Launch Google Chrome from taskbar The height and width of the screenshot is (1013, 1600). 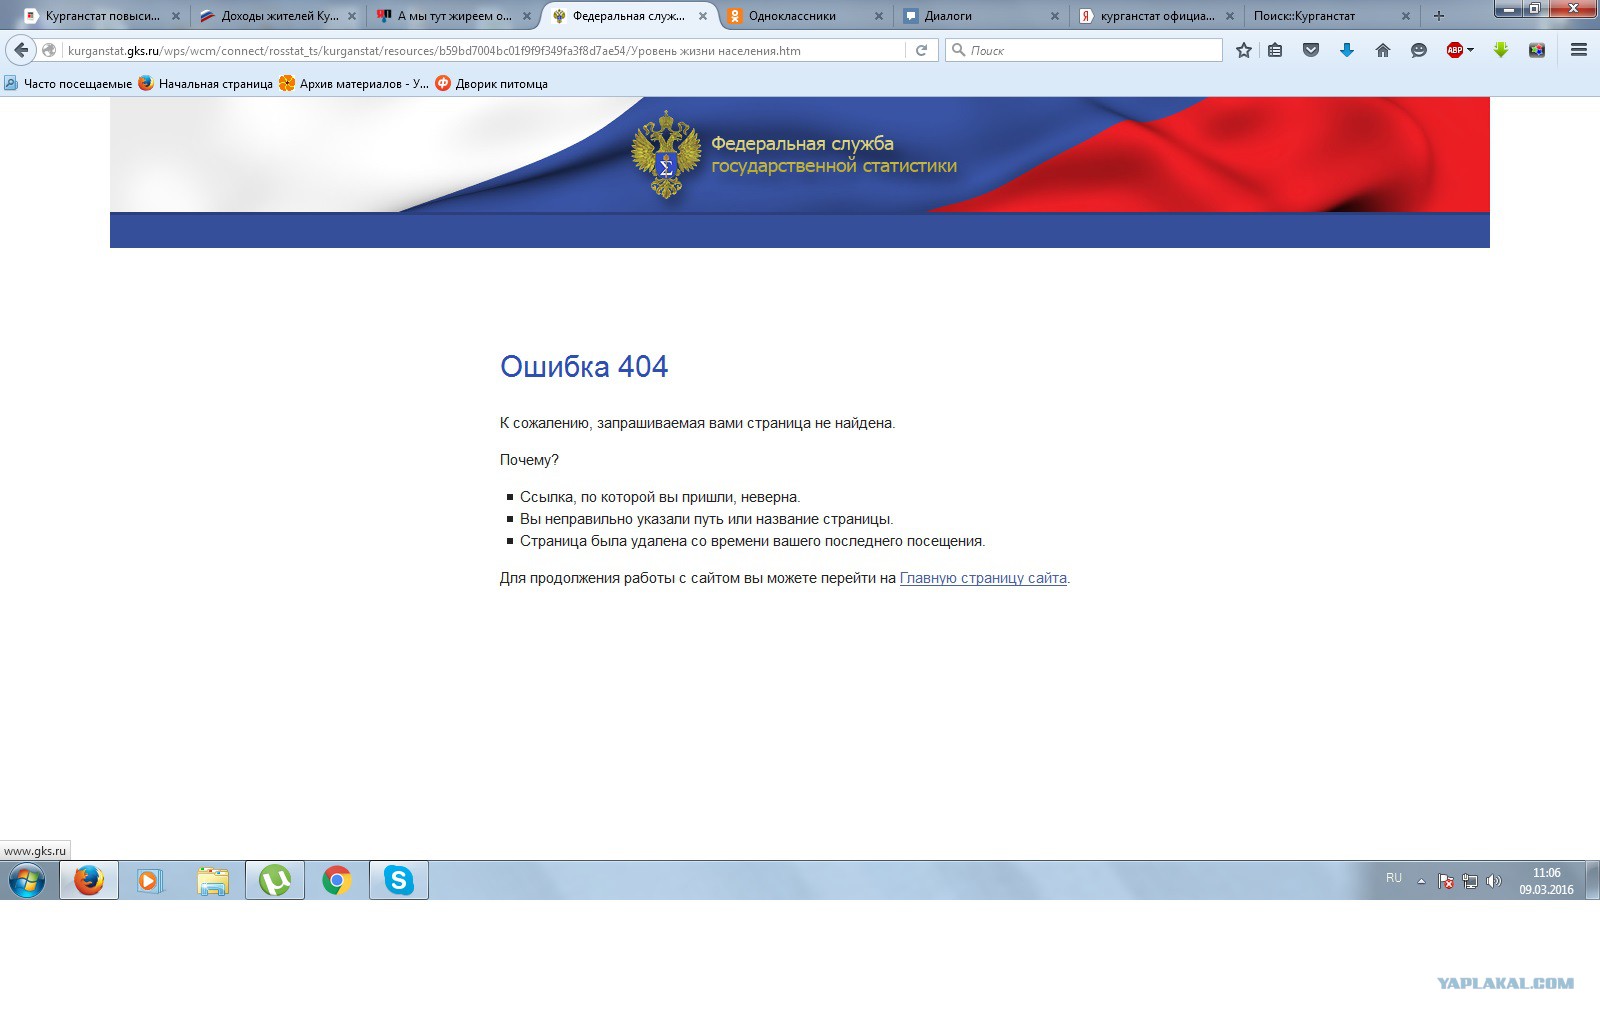(337, 880)
